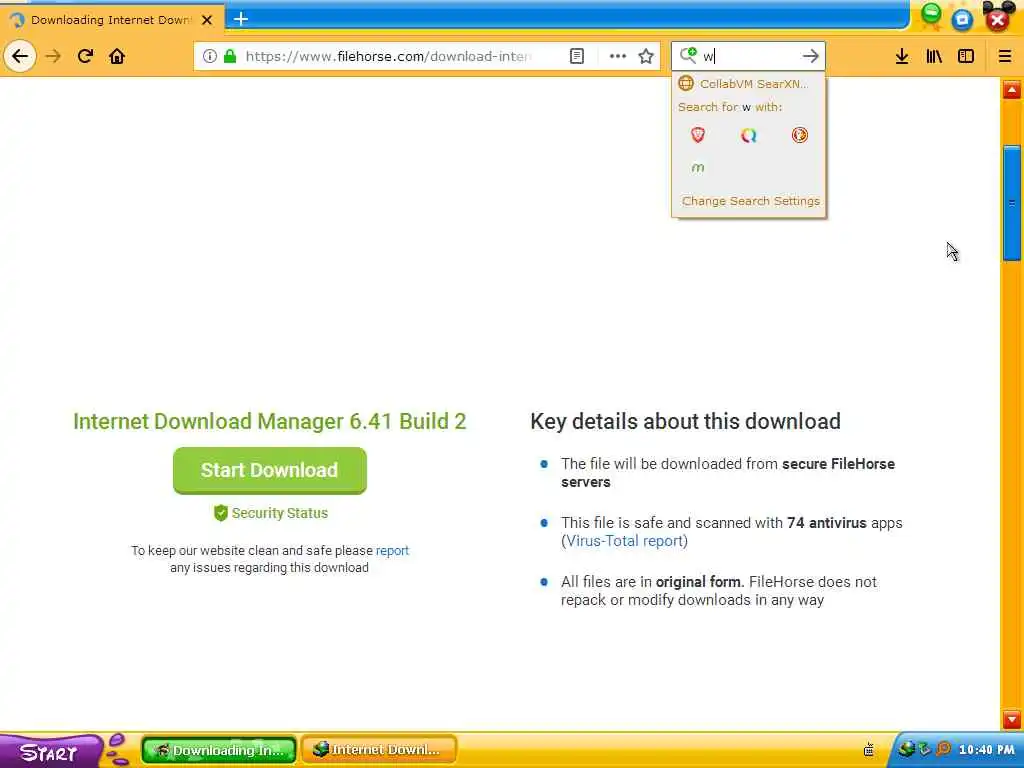Open the browser home page
Image resolution: width=1024 pixels, height=768 pixels.
pos(117,56)
